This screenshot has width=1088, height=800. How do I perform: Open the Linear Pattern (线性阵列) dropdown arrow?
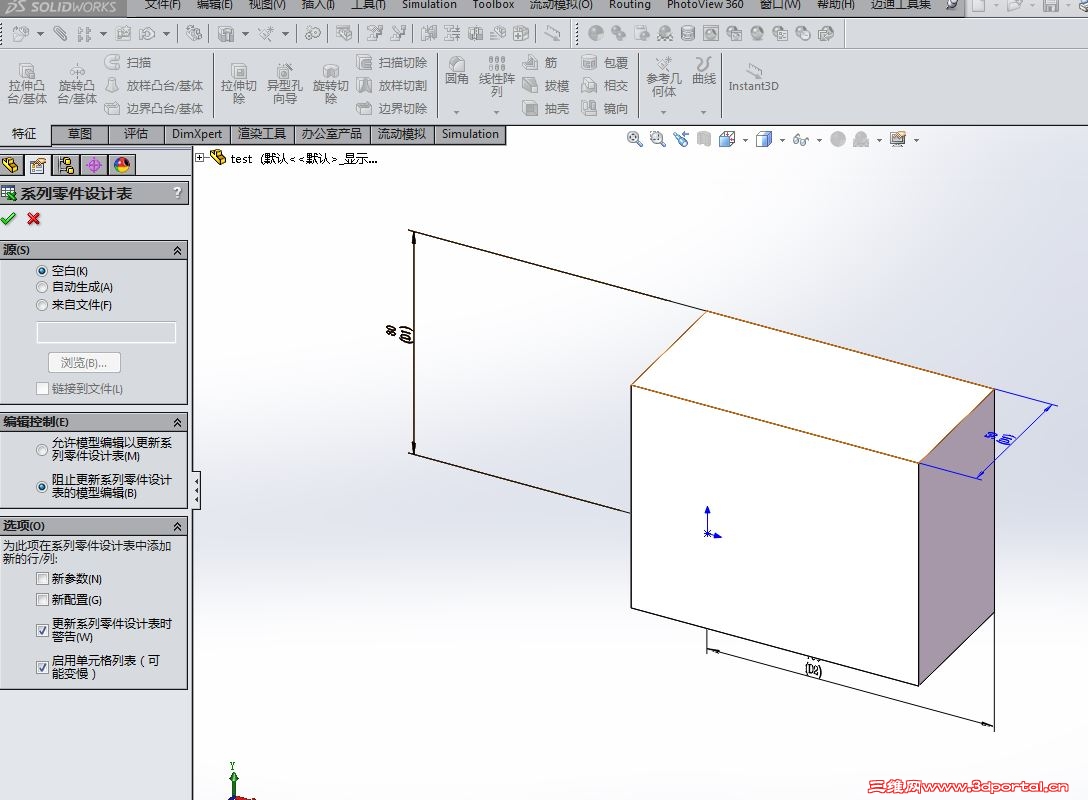point(497,111)
